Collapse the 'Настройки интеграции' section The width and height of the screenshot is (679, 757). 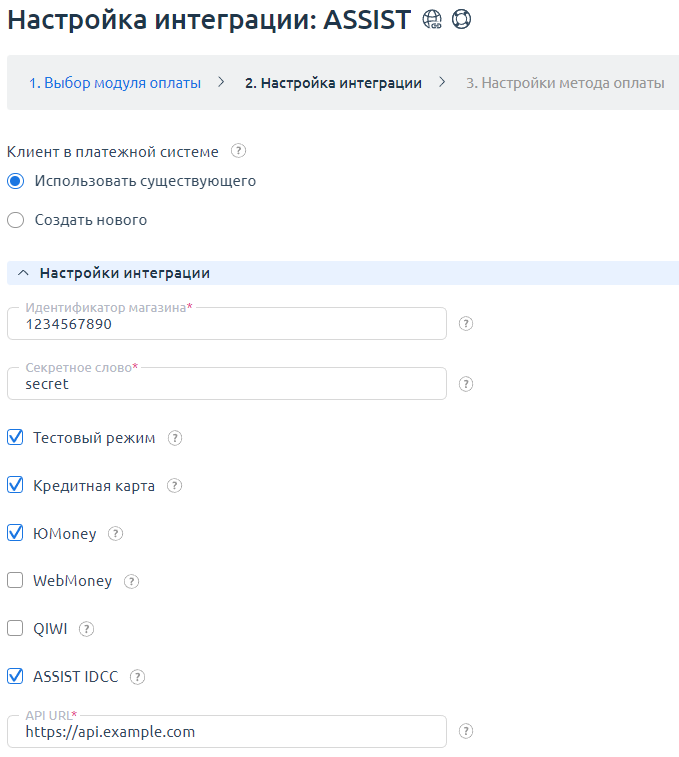coord(24,273)
